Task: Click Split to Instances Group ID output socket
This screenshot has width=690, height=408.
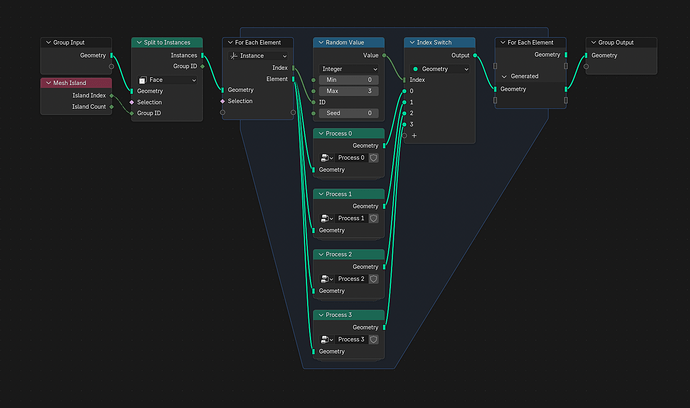Action: click(202, 66)
